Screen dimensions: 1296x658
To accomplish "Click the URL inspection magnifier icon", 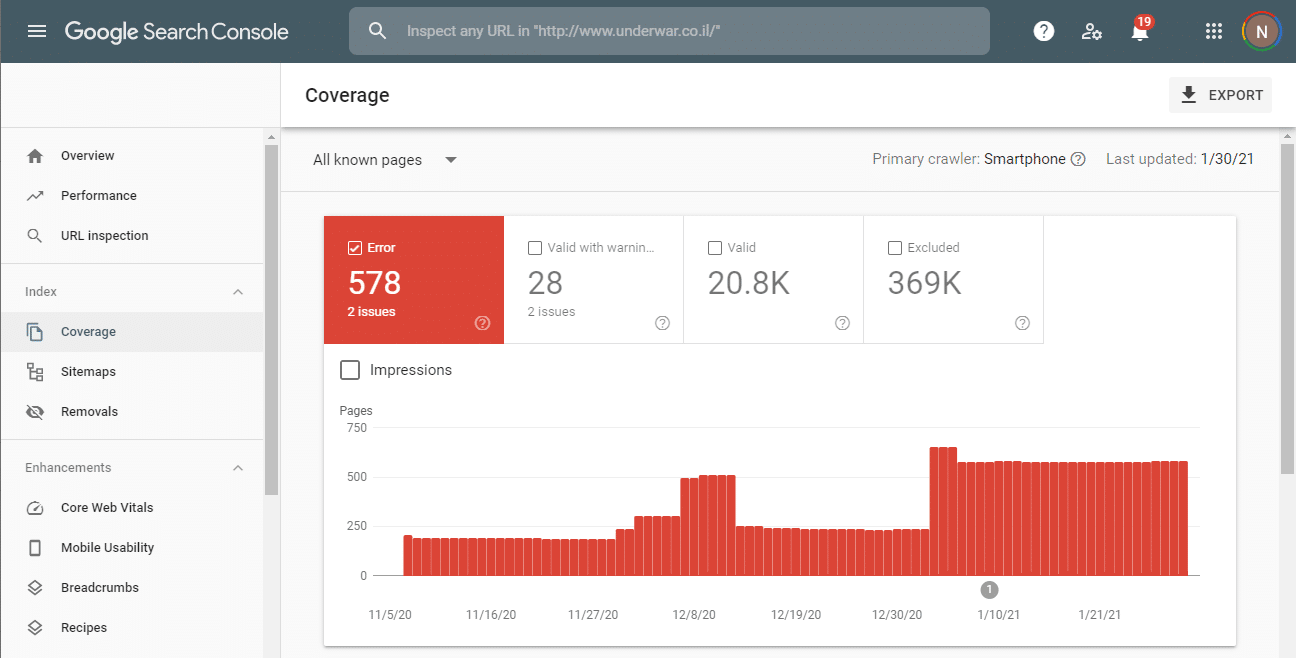I will point(35,236).
